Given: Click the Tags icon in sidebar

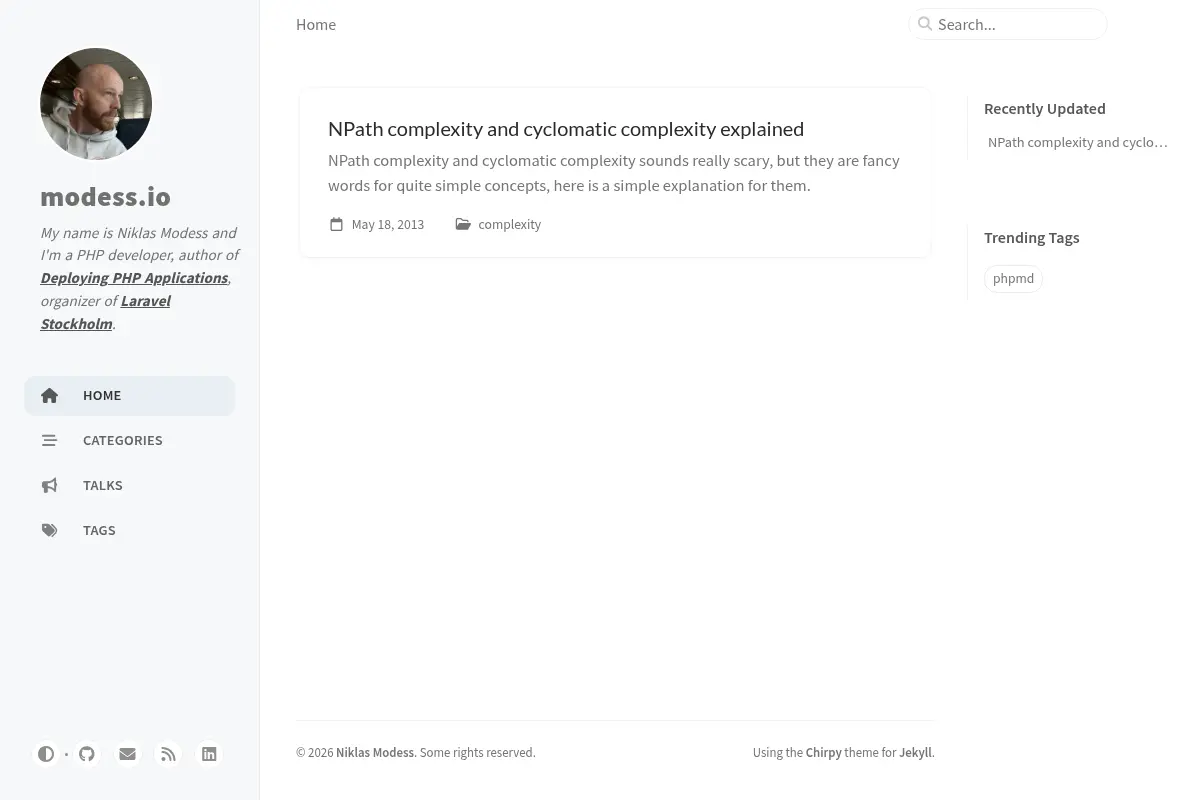Looking at the screenshot, I should point(49,530).
